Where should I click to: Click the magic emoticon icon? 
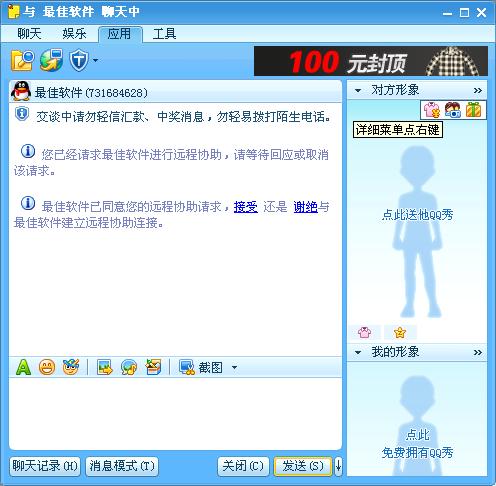71,367
